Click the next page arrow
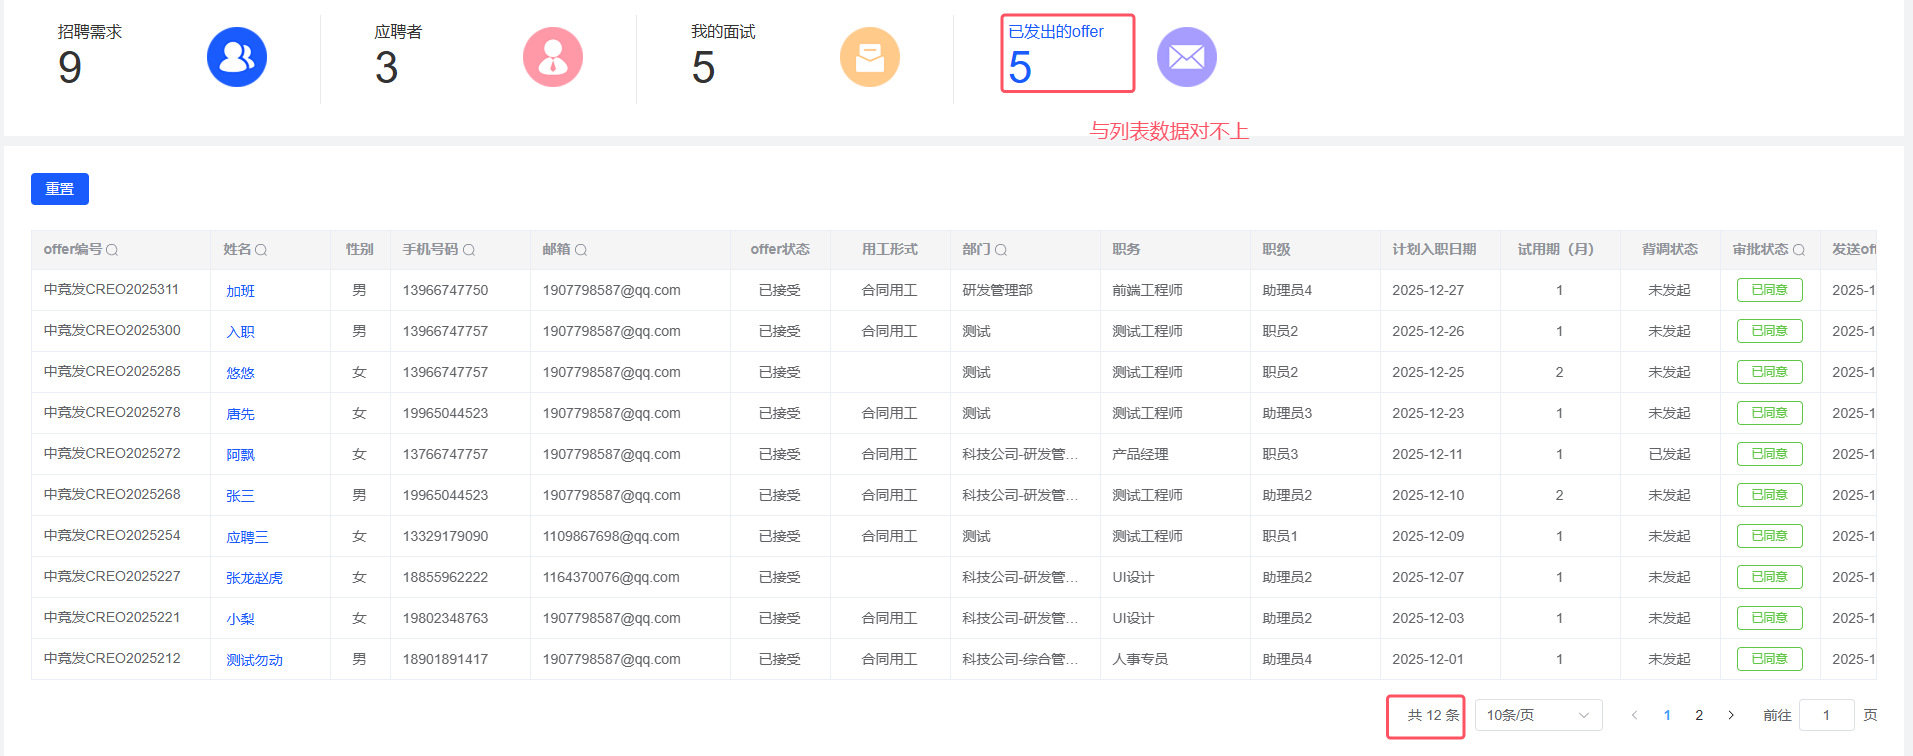This screenshot has width=1913, height=756. pyautogui.click(x=1731, y=715)
